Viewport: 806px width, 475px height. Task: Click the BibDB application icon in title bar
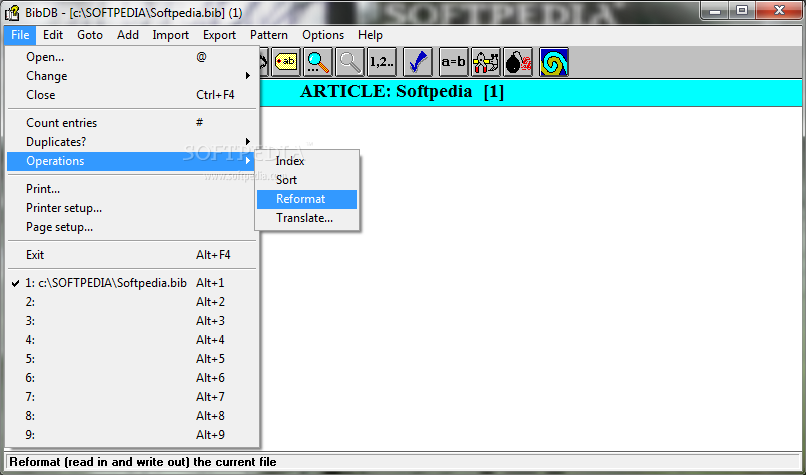tap(12, 12)
